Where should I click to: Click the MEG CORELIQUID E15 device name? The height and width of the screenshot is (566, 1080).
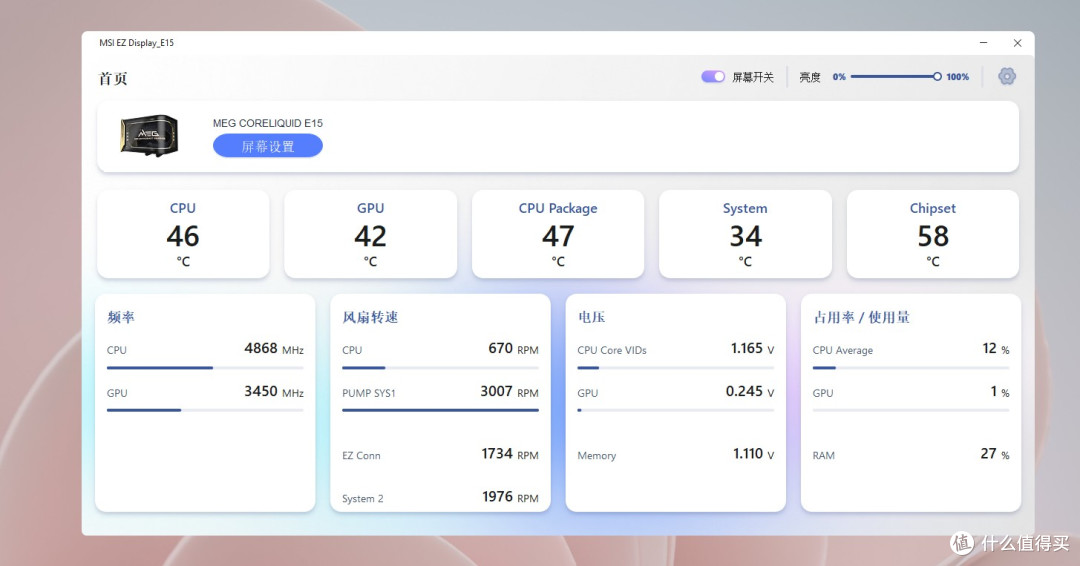point(268,123)
